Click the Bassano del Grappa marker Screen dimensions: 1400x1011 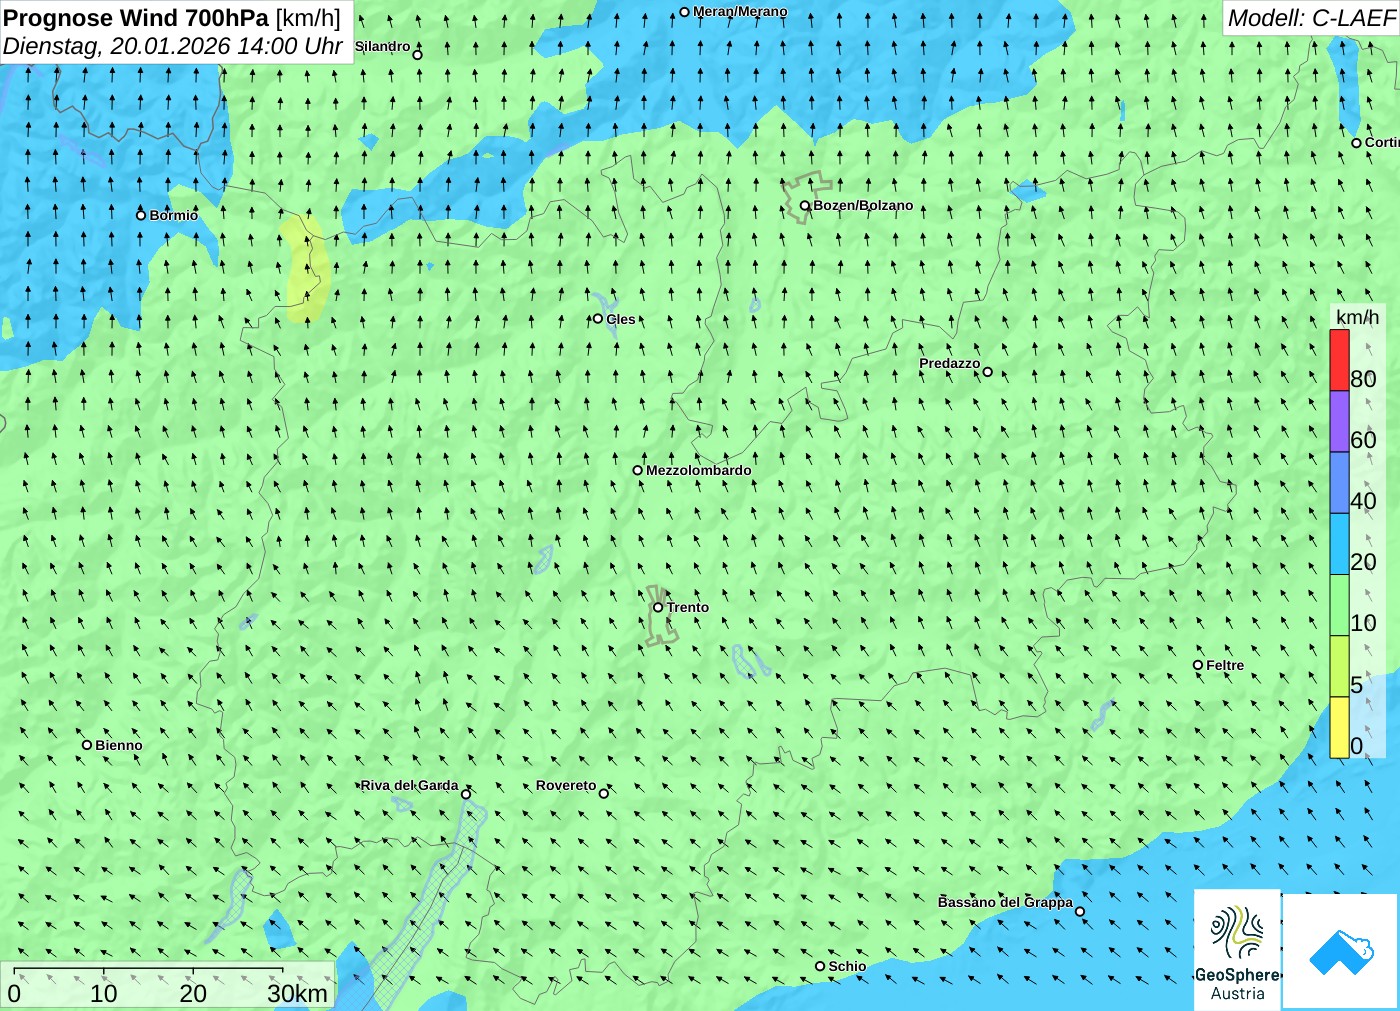pos(1080,911)
